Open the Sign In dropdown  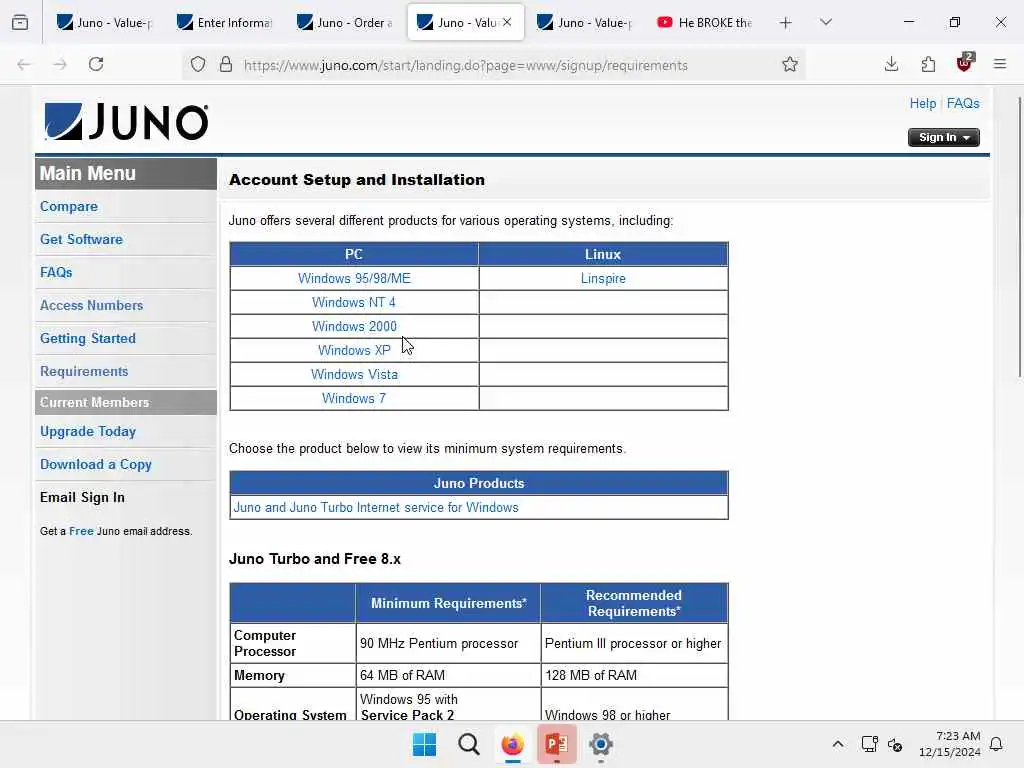click(944, 137)
